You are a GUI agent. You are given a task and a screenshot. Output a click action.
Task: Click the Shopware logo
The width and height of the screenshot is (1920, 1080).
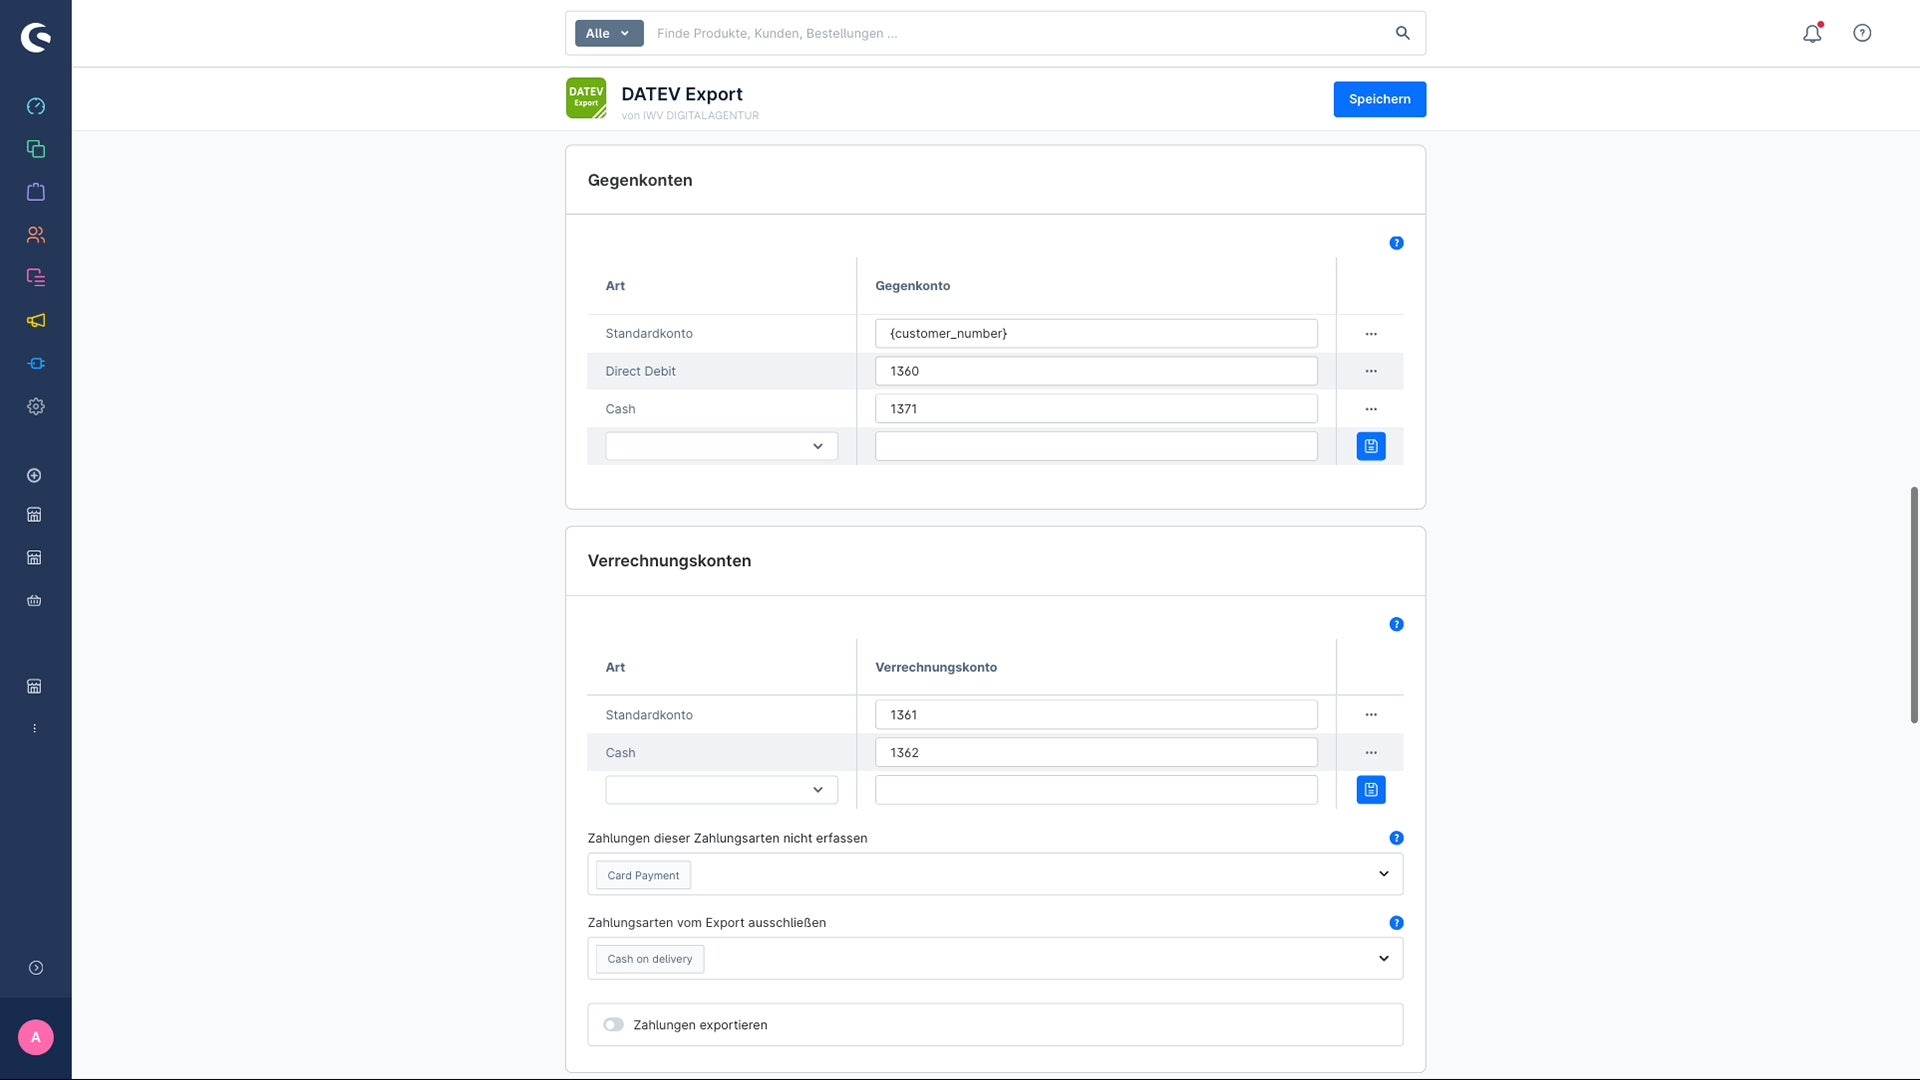pos(36,37)
